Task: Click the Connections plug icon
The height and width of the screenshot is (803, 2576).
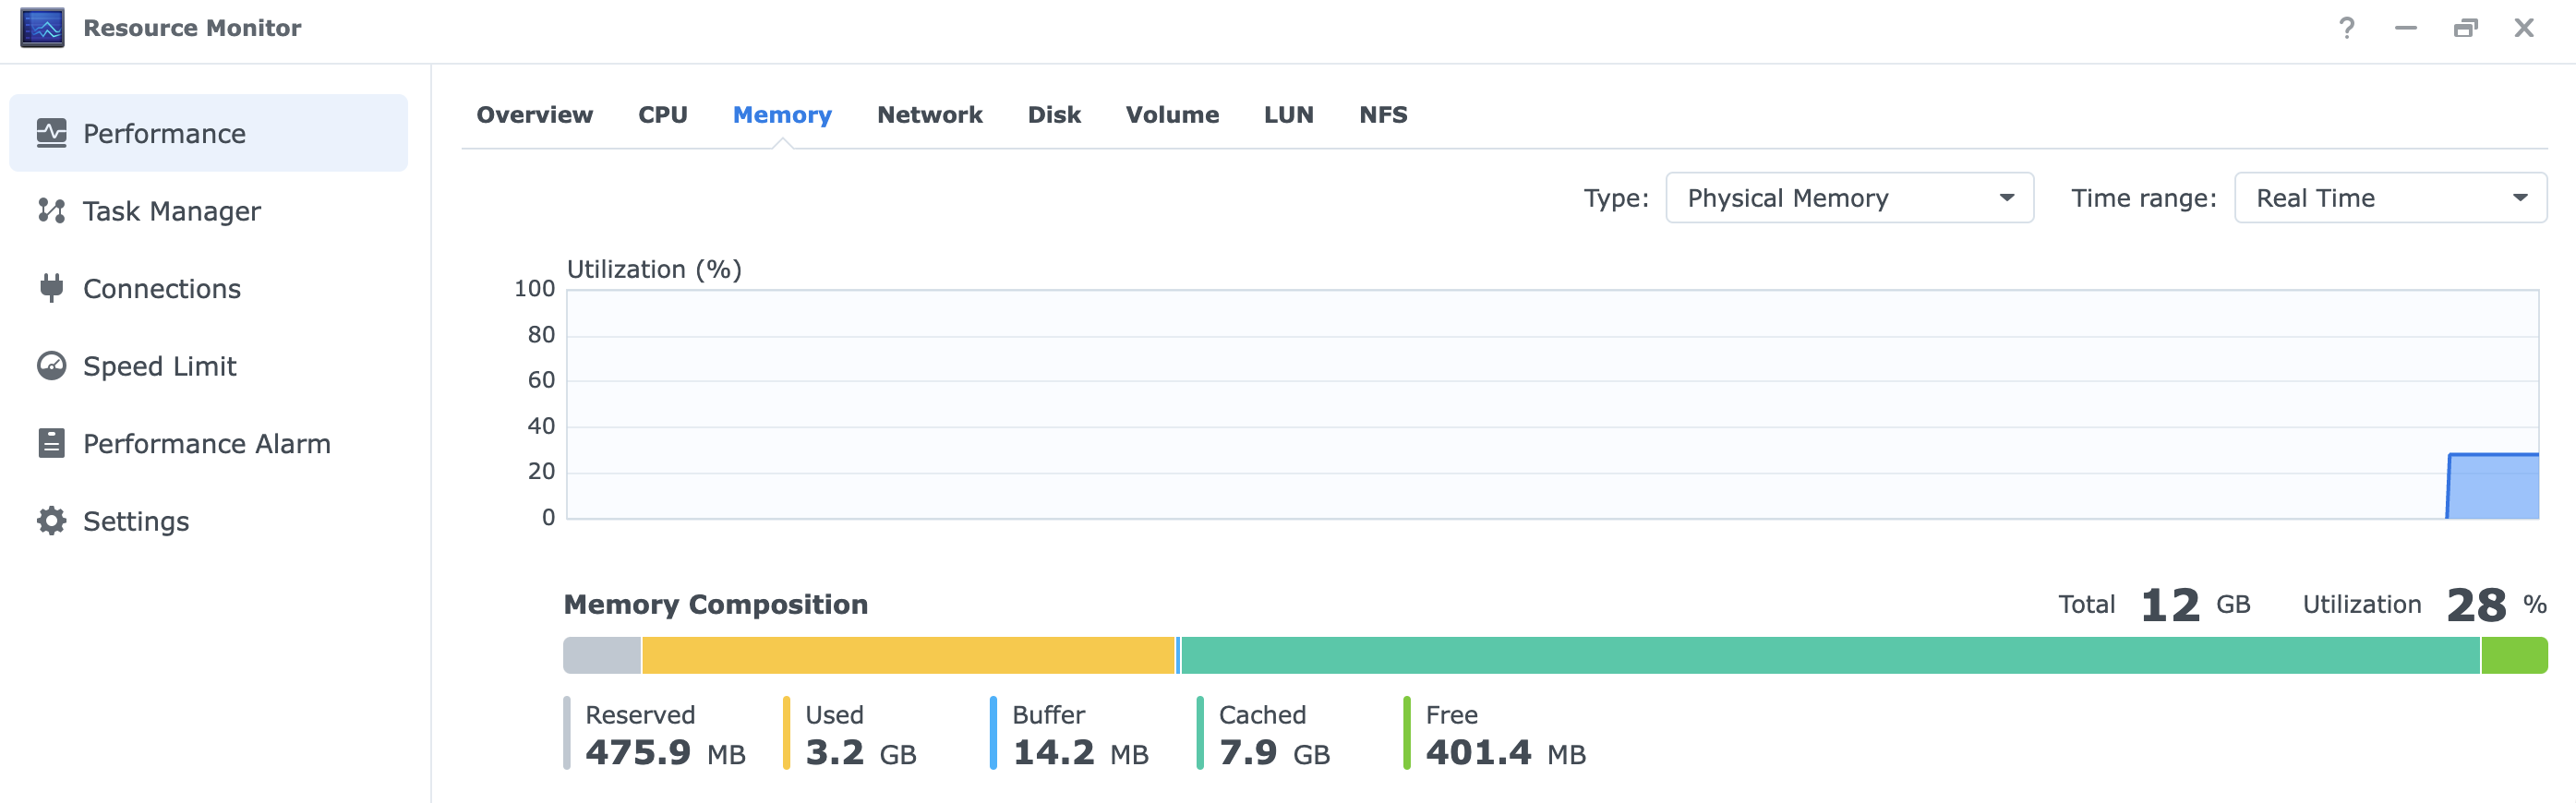Action: [51, 288]
